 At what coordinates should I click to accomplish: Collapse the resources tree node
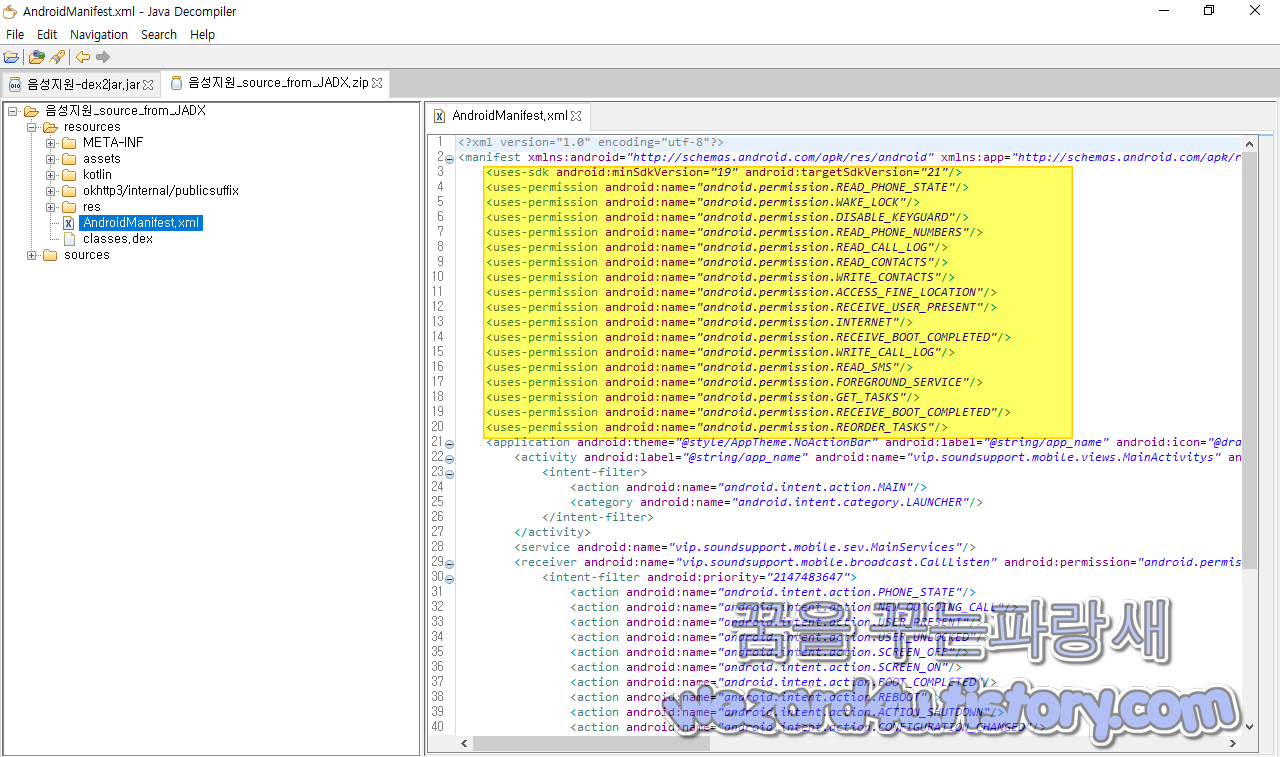pos(31,127)
